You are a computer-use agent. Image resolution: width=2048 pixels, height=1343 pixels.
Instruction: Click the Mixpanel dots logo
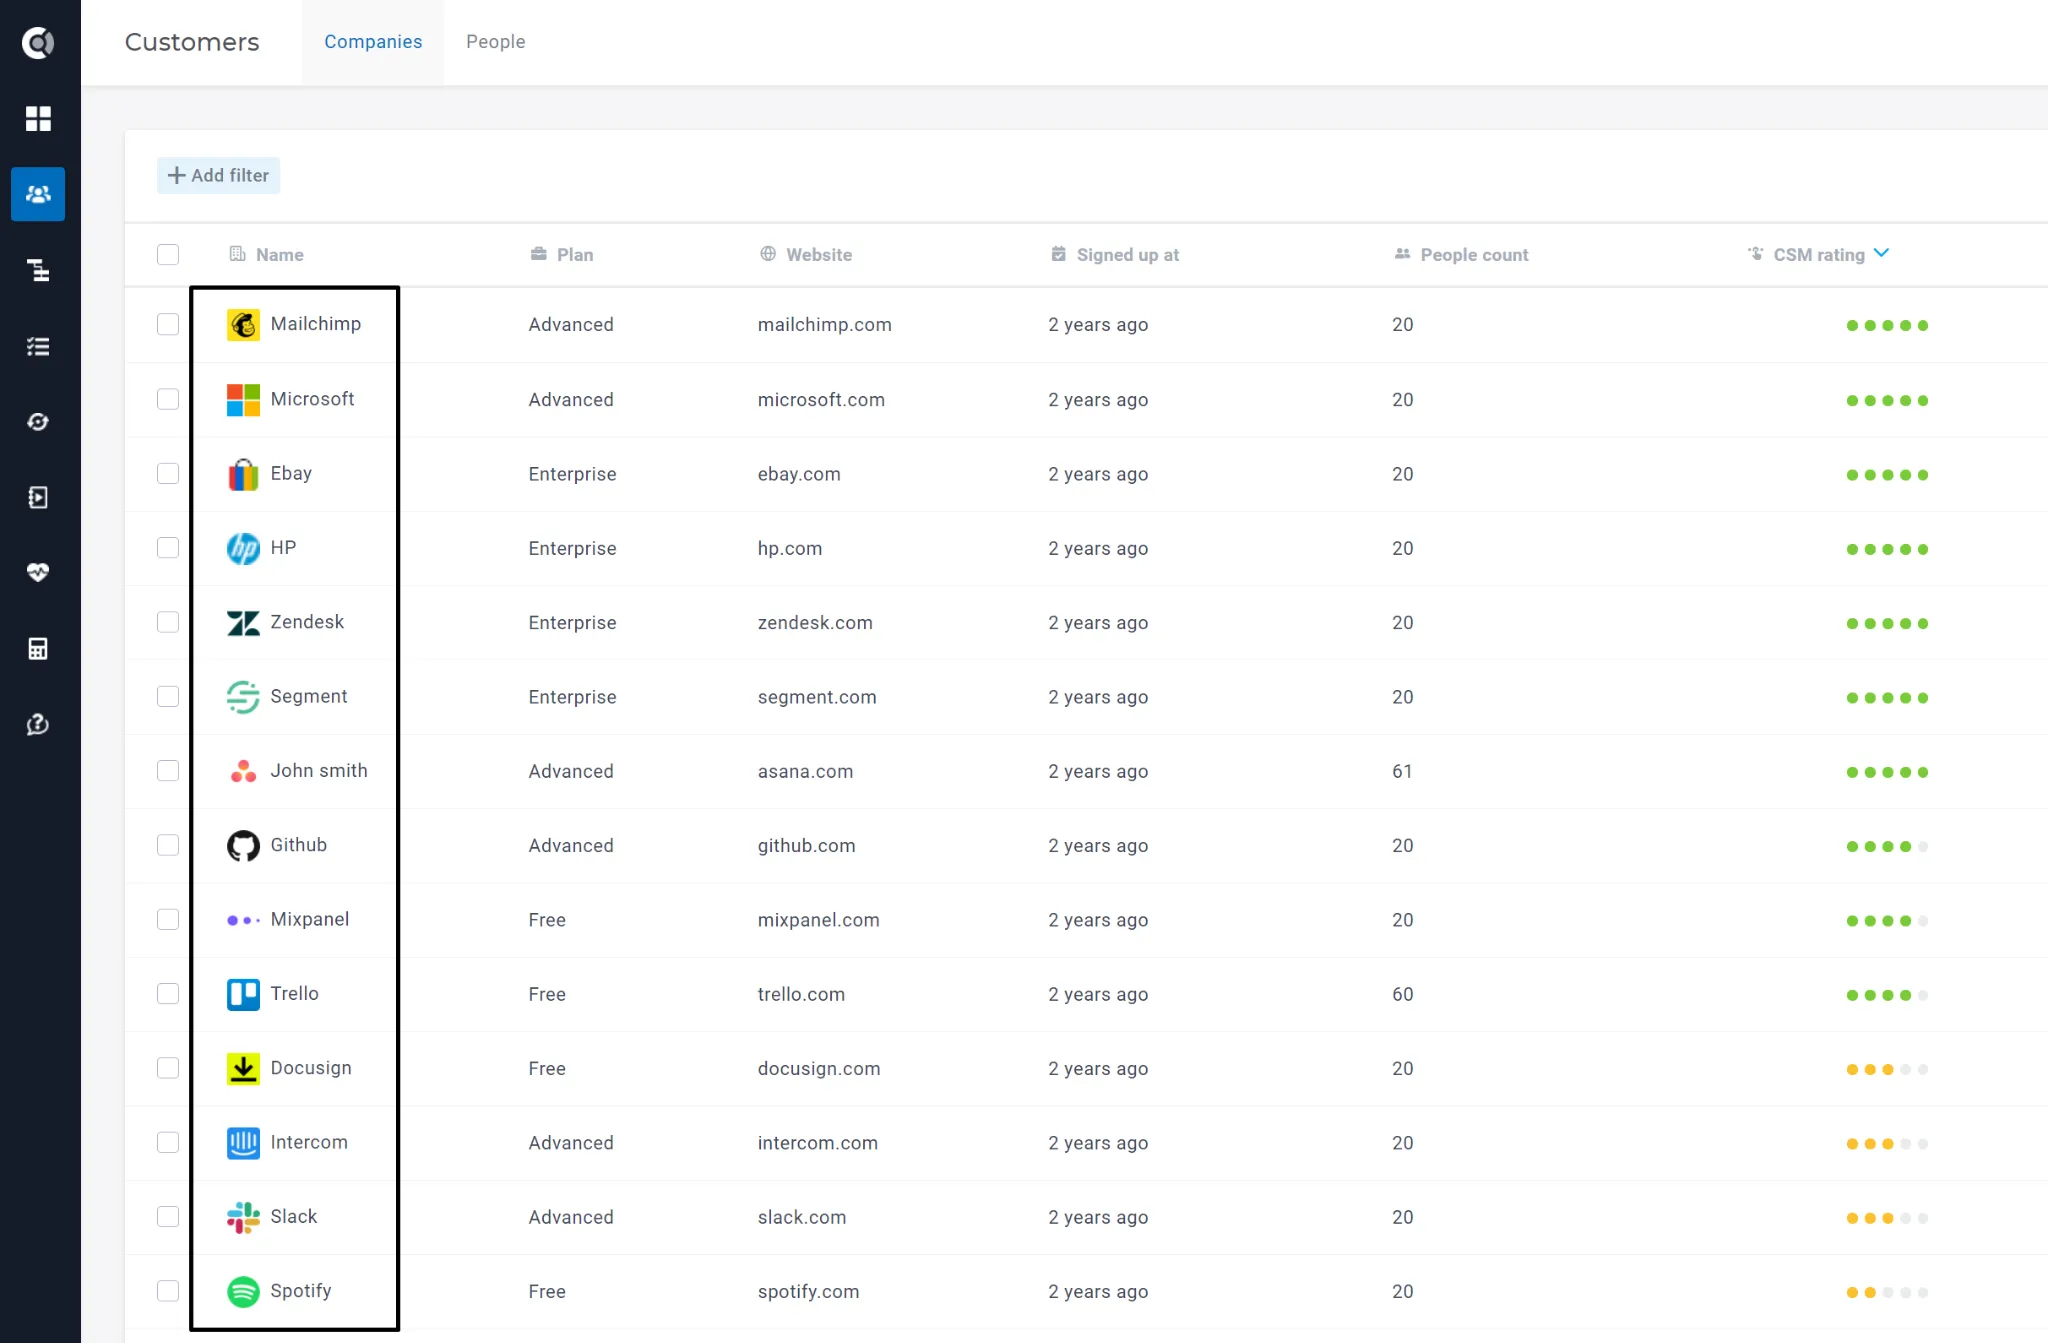(x=243, y=920)
